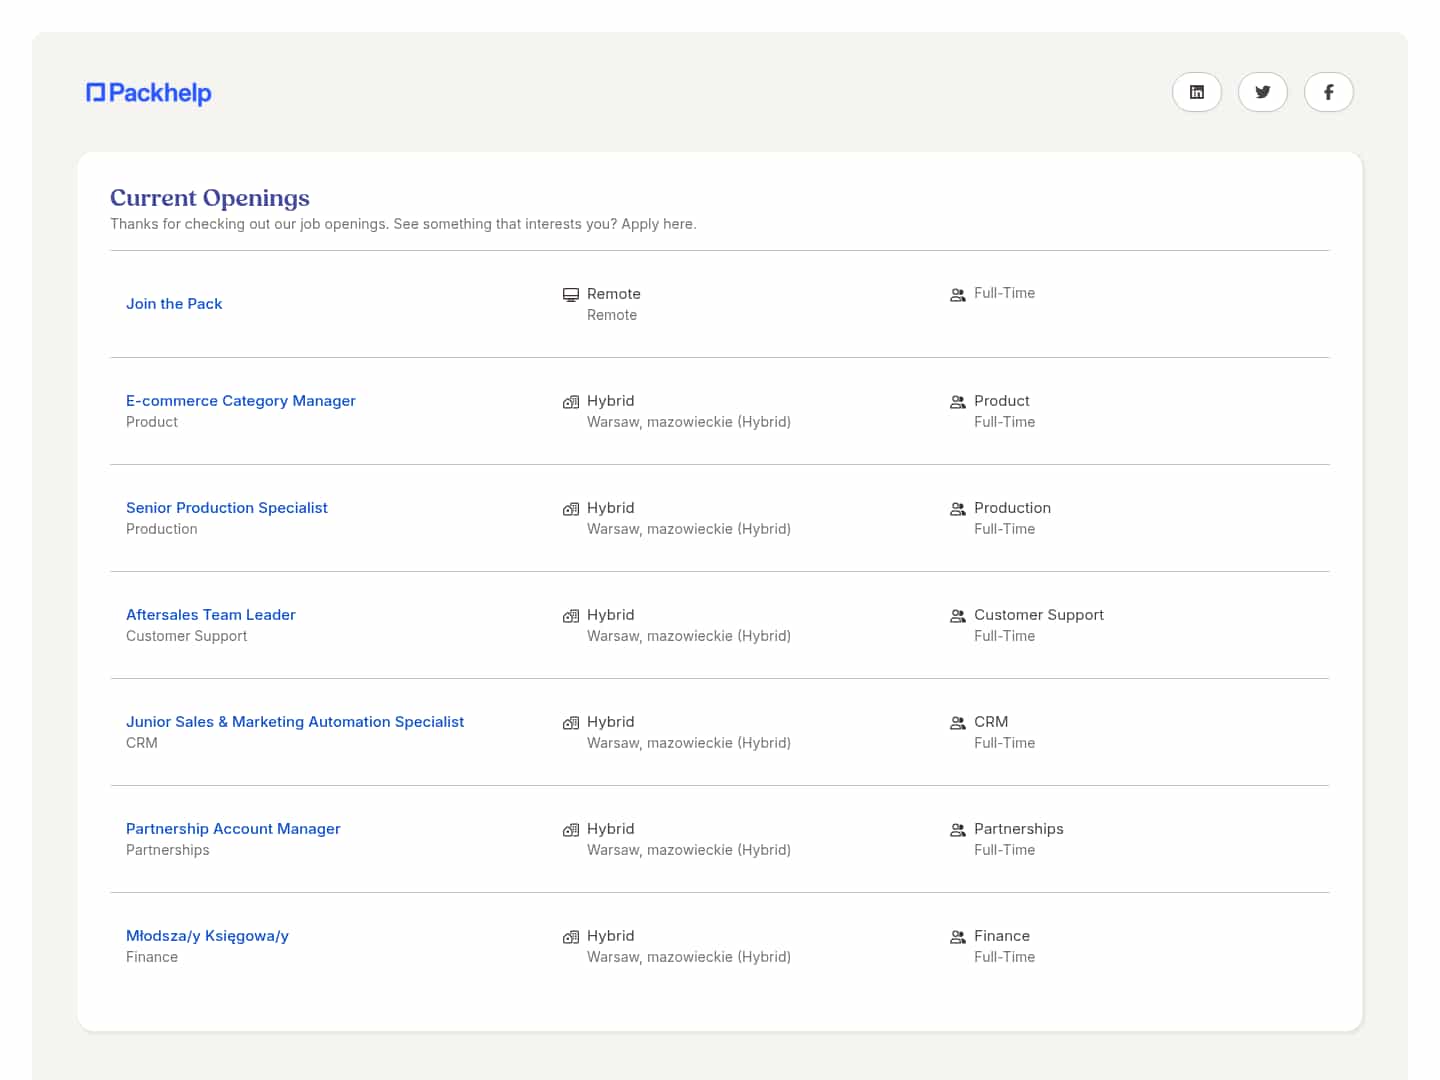
Task: Open the Aftersales Team Leader position
Action: tap(211, 615)
